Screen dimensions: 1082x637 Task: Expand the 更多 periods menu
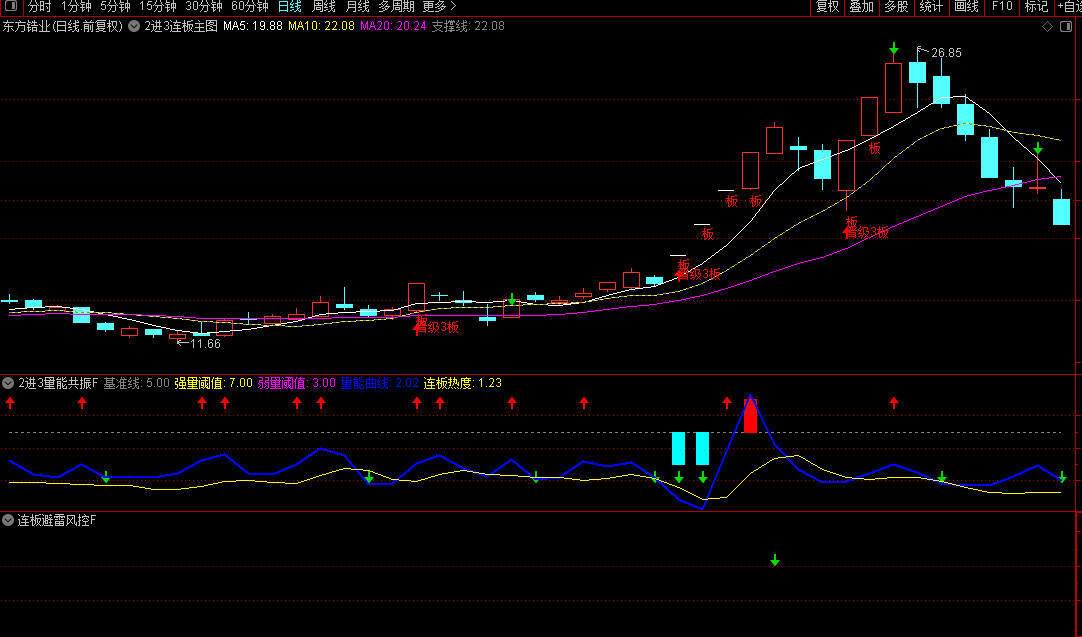440,6
